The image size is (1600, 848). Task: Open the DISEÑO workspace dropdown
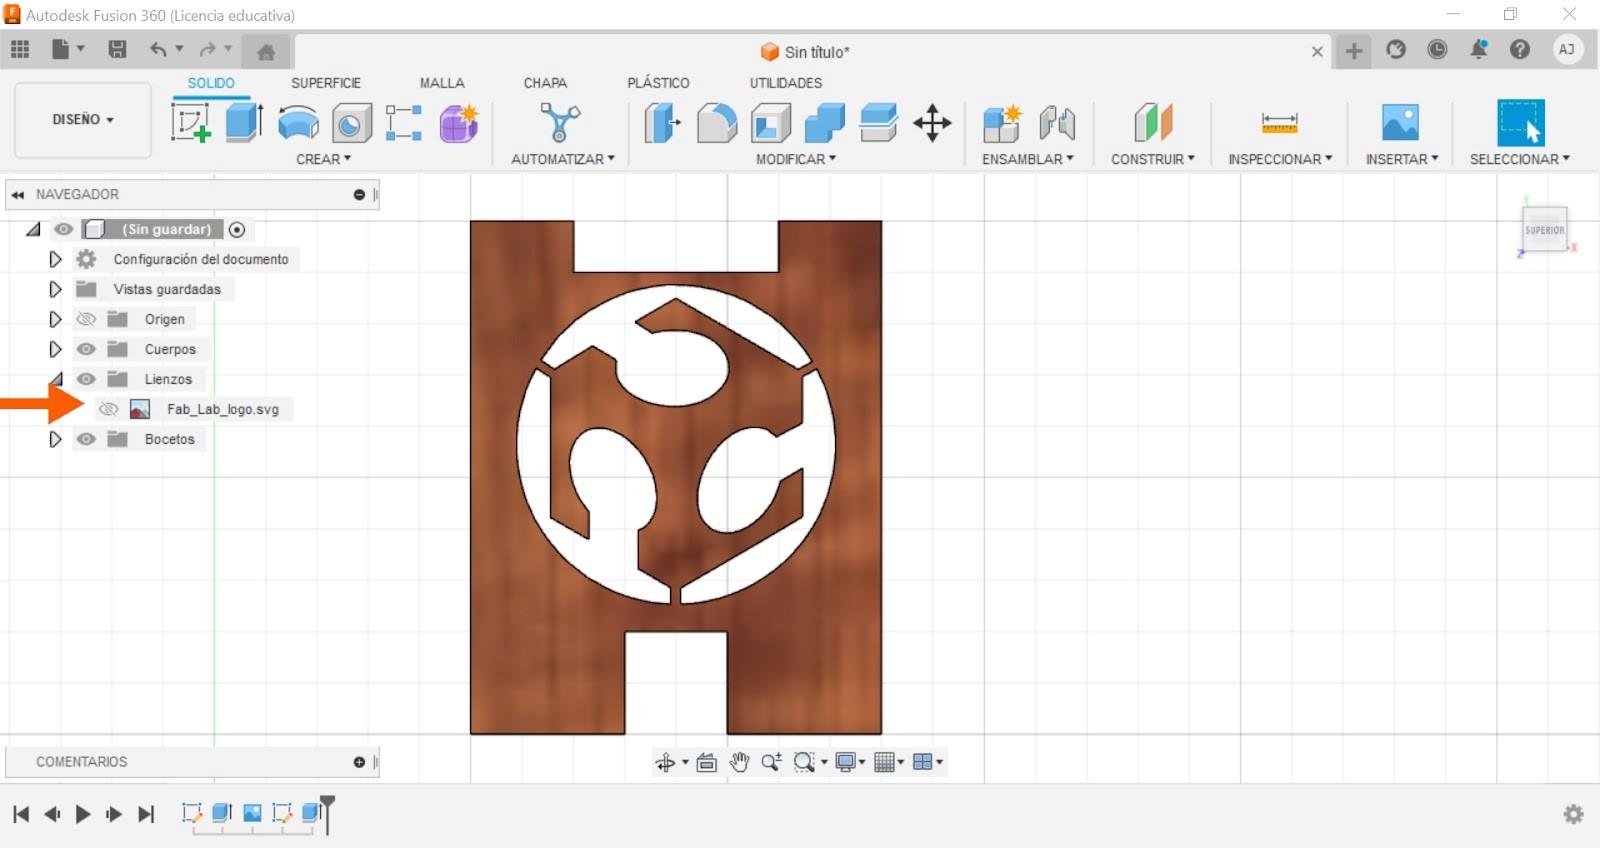coord(83,119)
